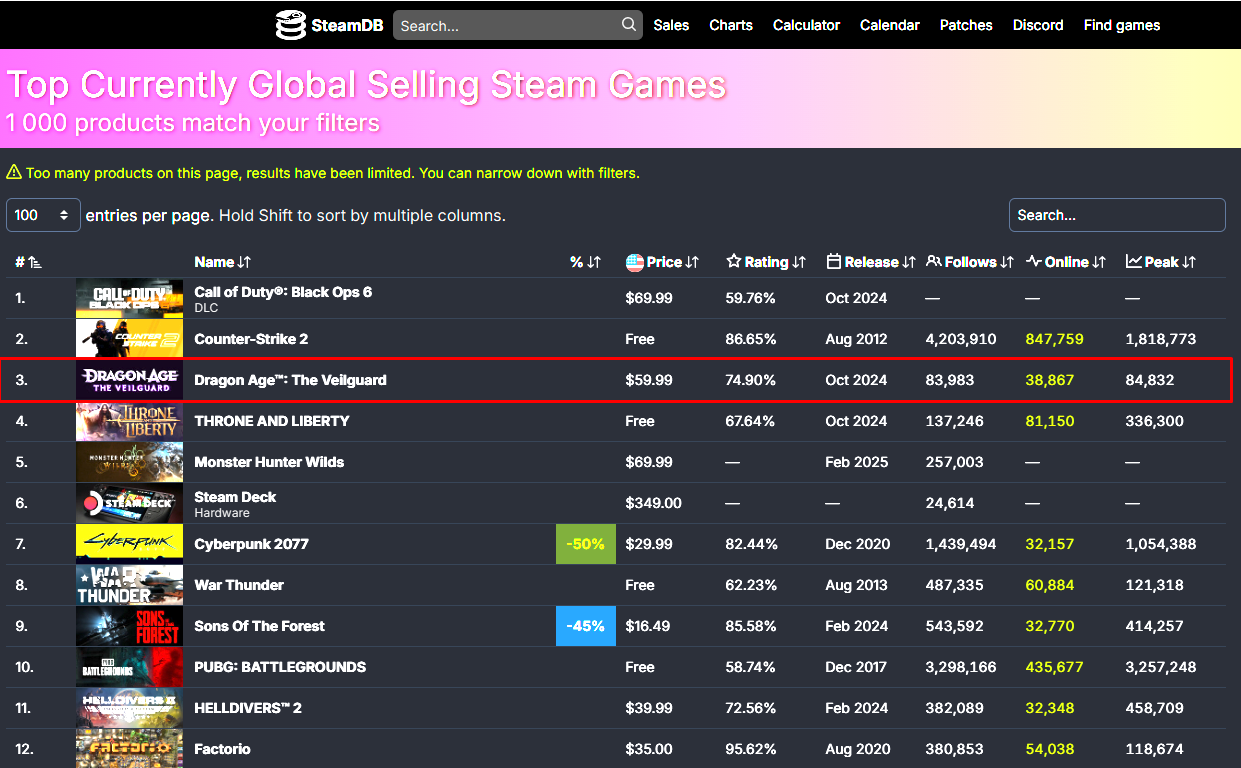Screen dimensions: 1241x768
Task: Click the Helldivers 2 thumbnail image
Action: [x=130, y=708]
